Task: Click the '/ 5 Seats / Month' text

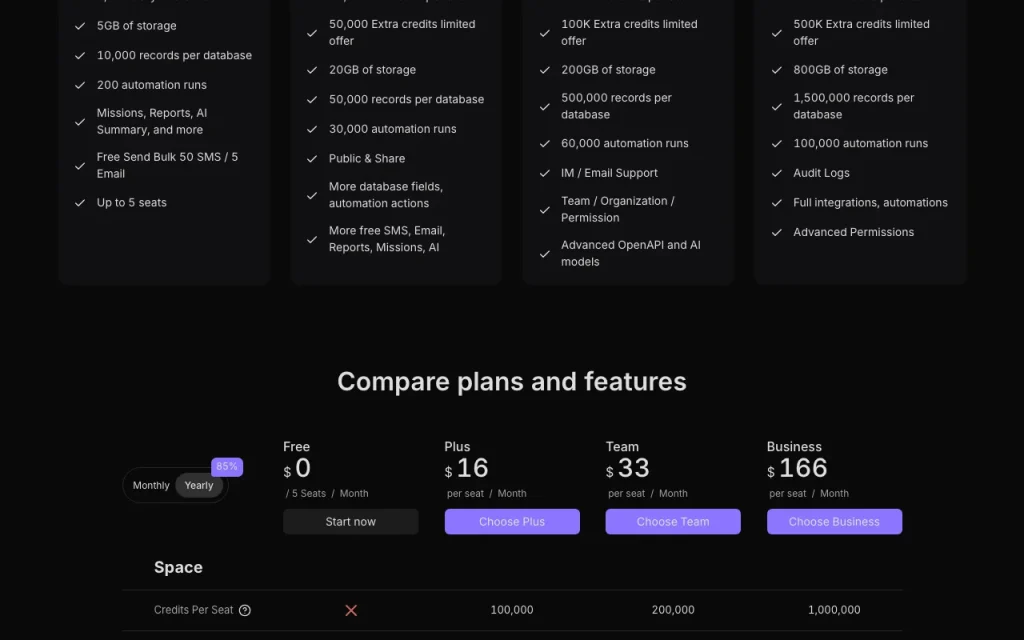Action: tap(327, 494)
